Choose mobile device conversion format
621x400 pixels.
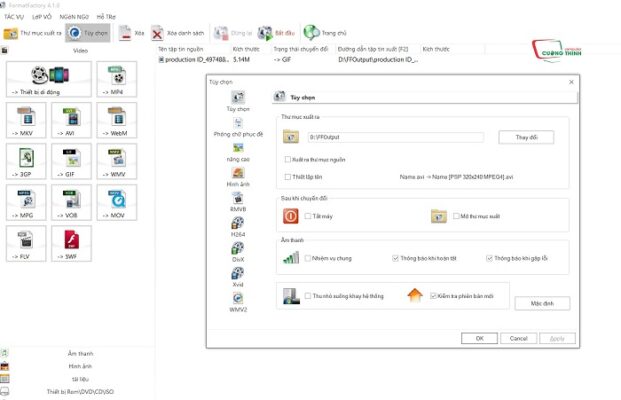(x=49, y=79)
